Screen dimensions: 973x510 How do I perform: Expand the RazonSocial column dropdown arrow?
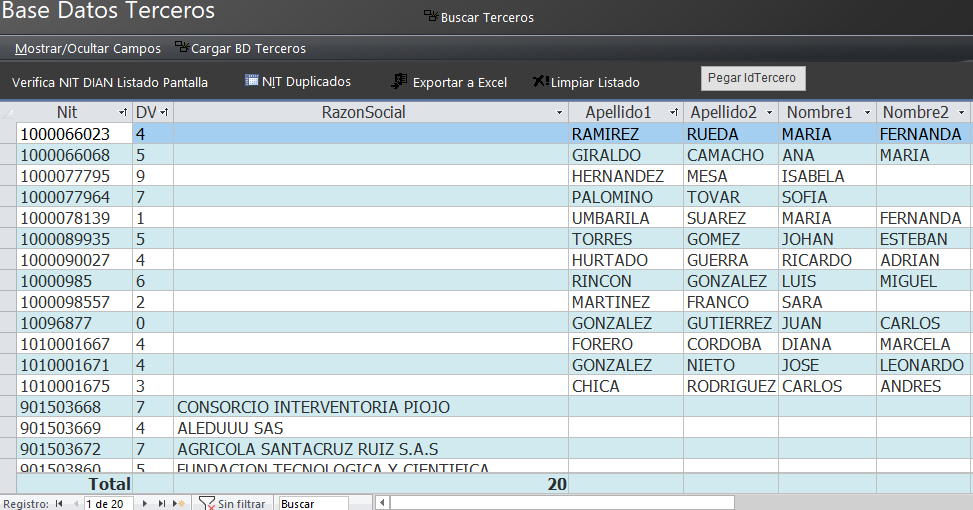click(x=559, y=113)
